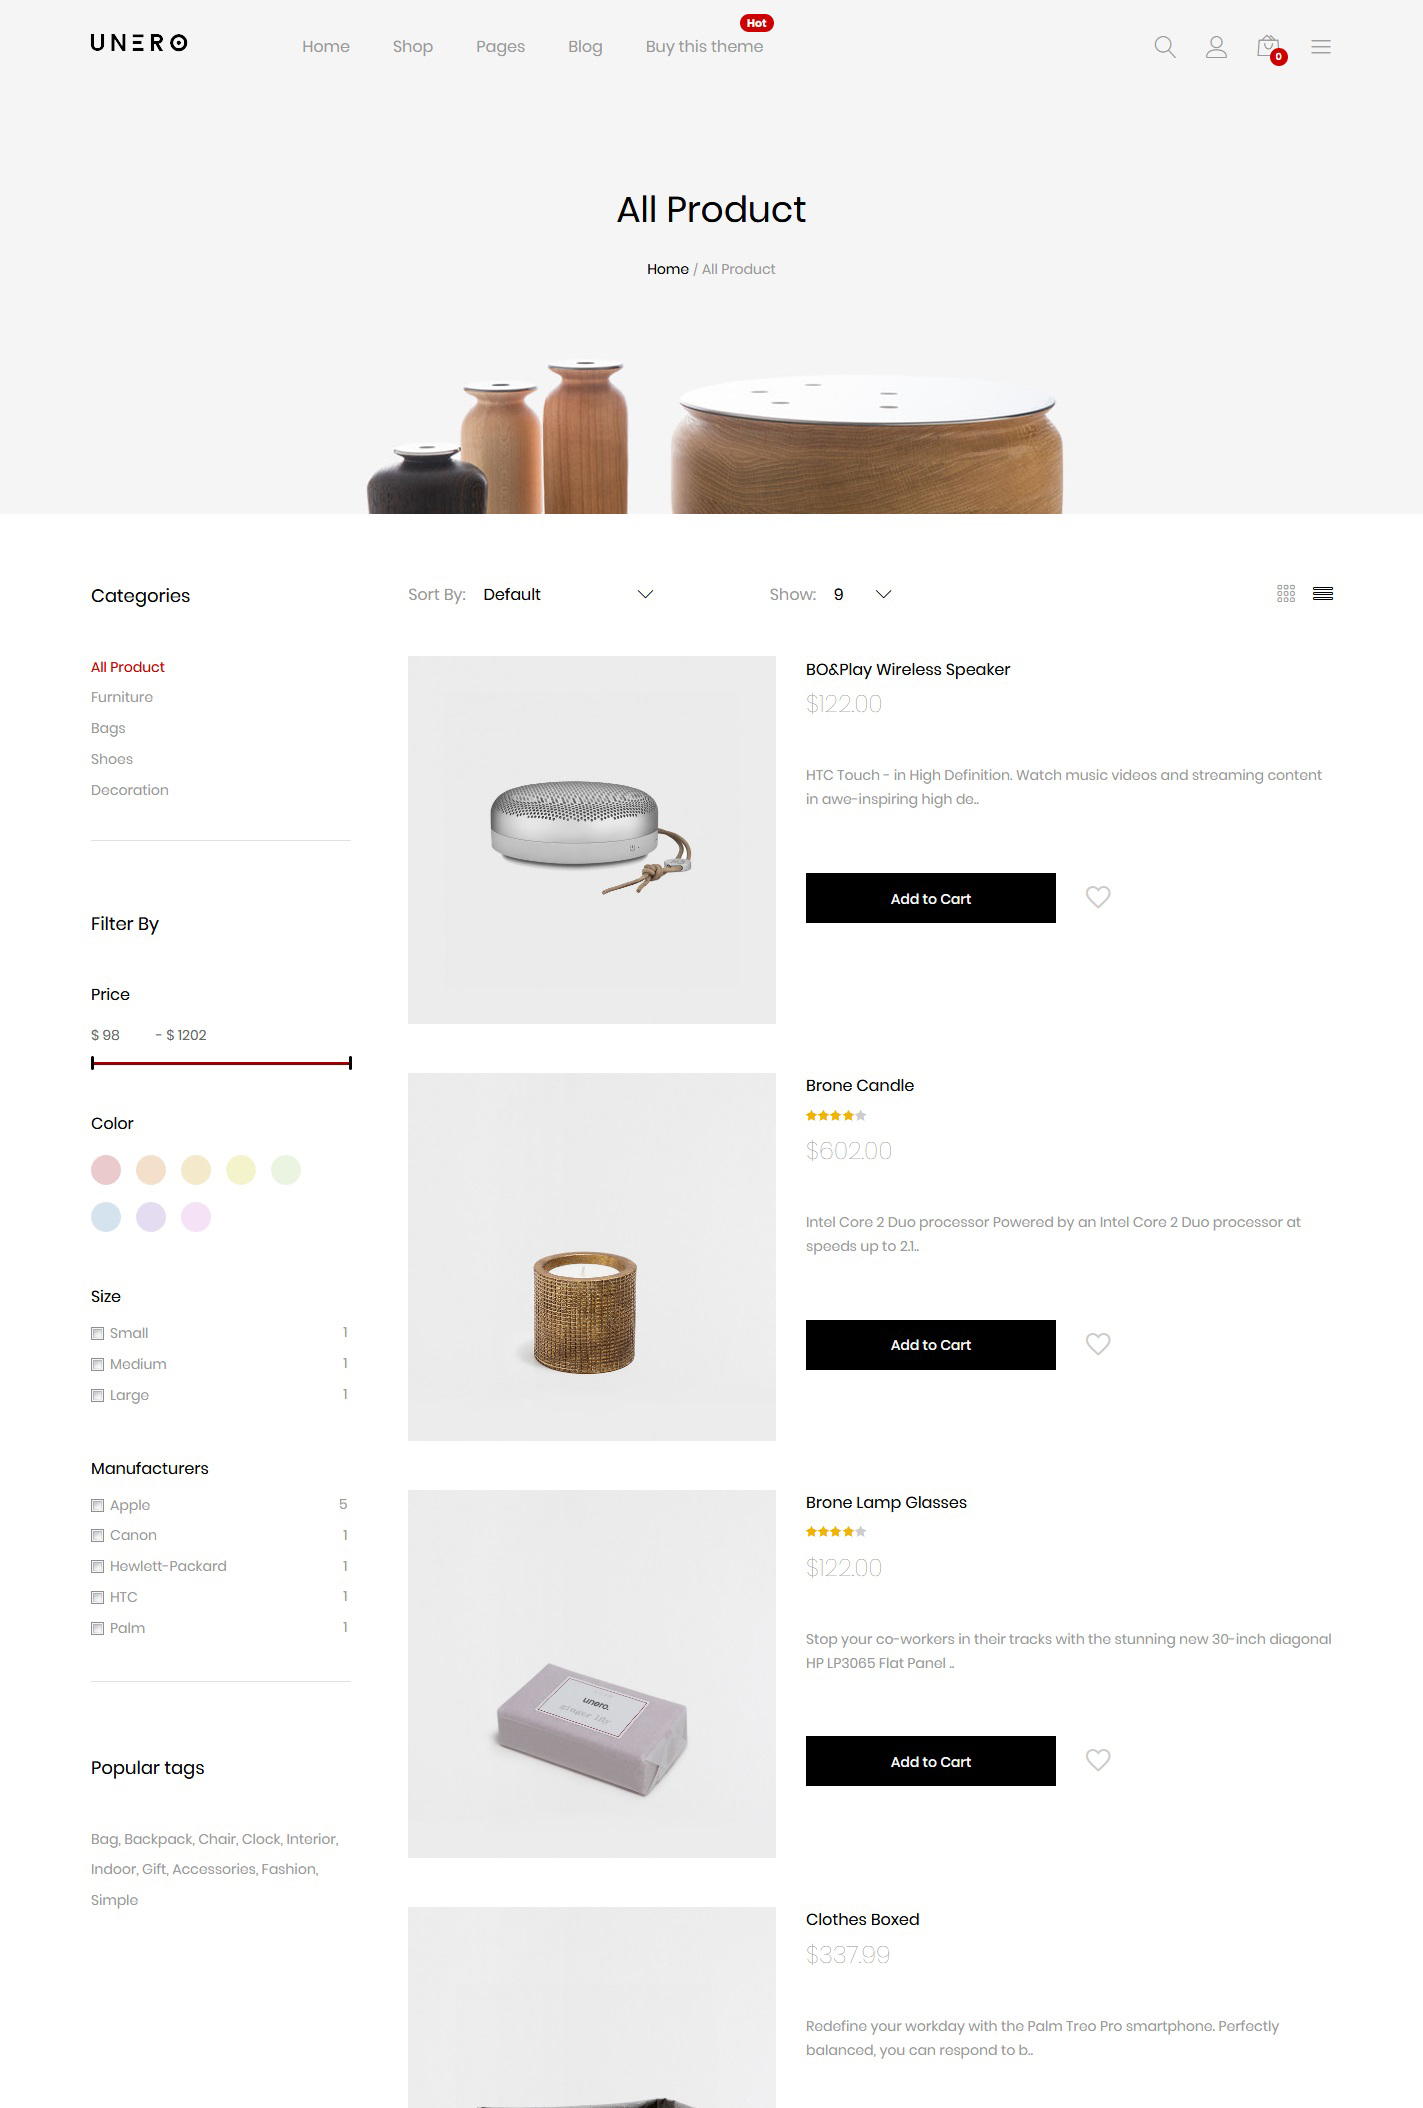
Task: Add Brone Candle to wishlist heart
Action: [x=1098, y=1344]
